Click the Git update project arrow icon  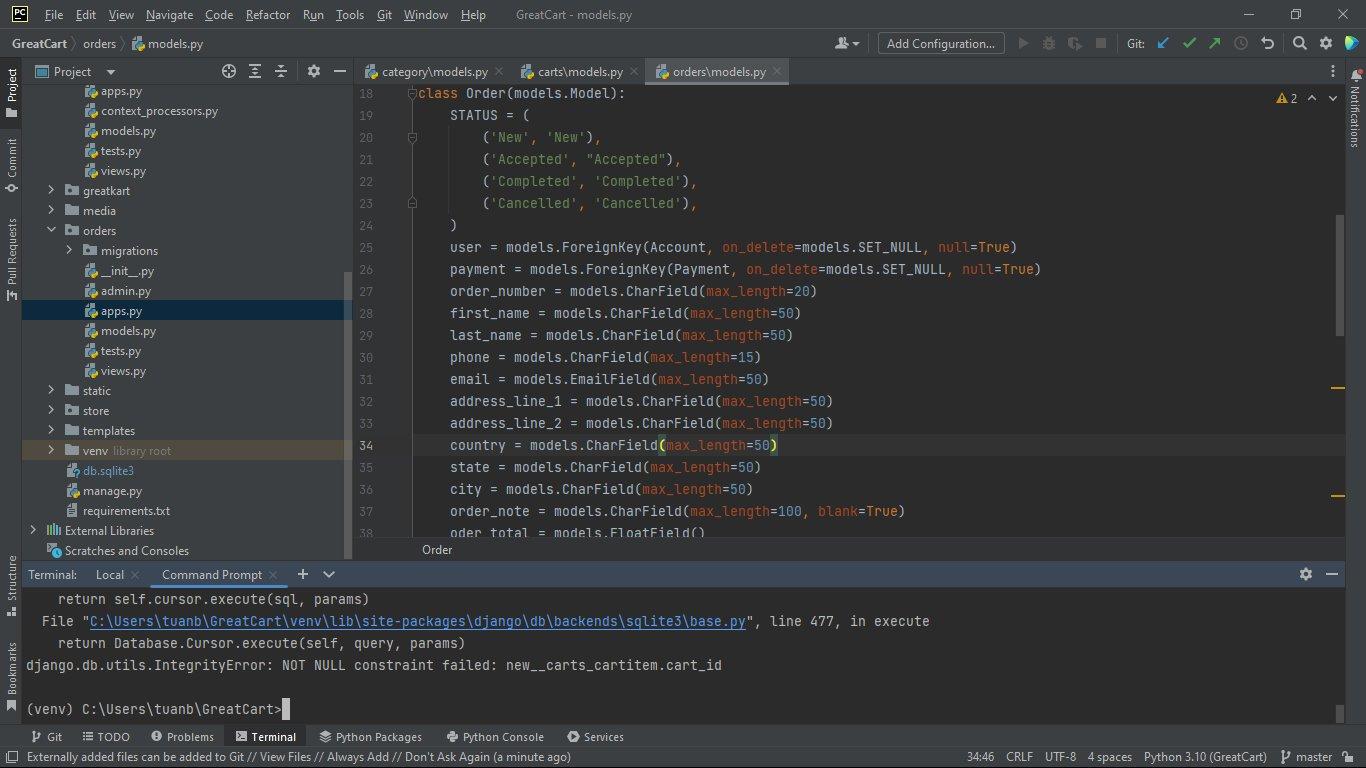click(x=1162, y=43)
